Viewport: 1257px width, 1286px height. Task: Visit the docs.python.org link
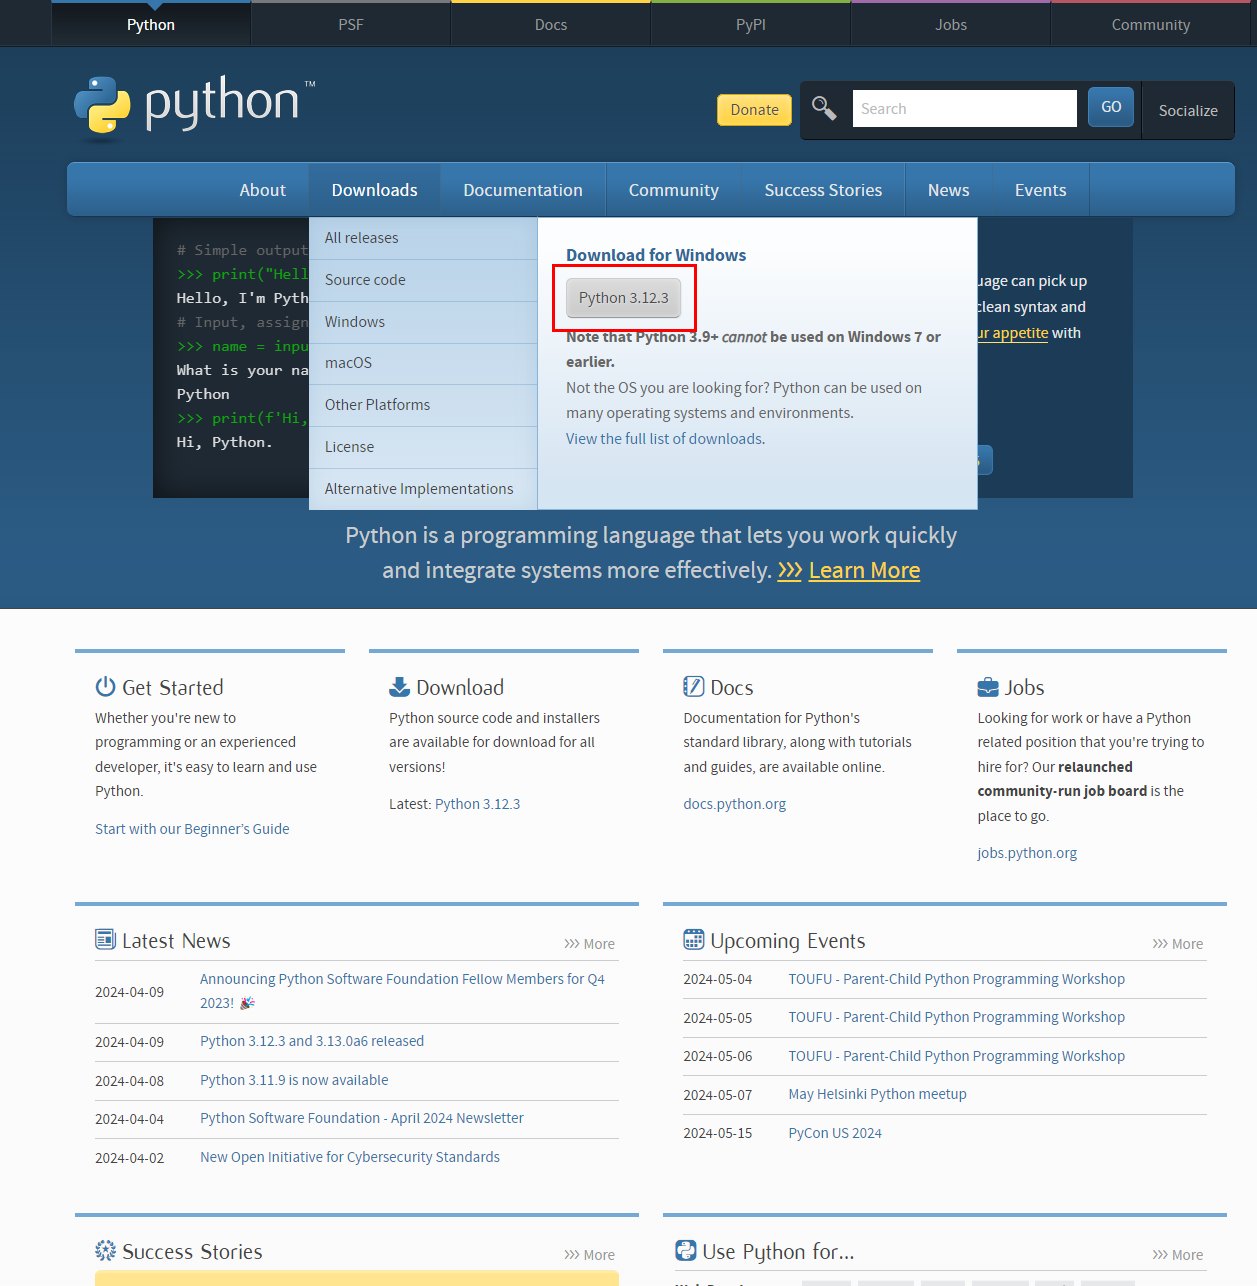click(x=734, y=804)
